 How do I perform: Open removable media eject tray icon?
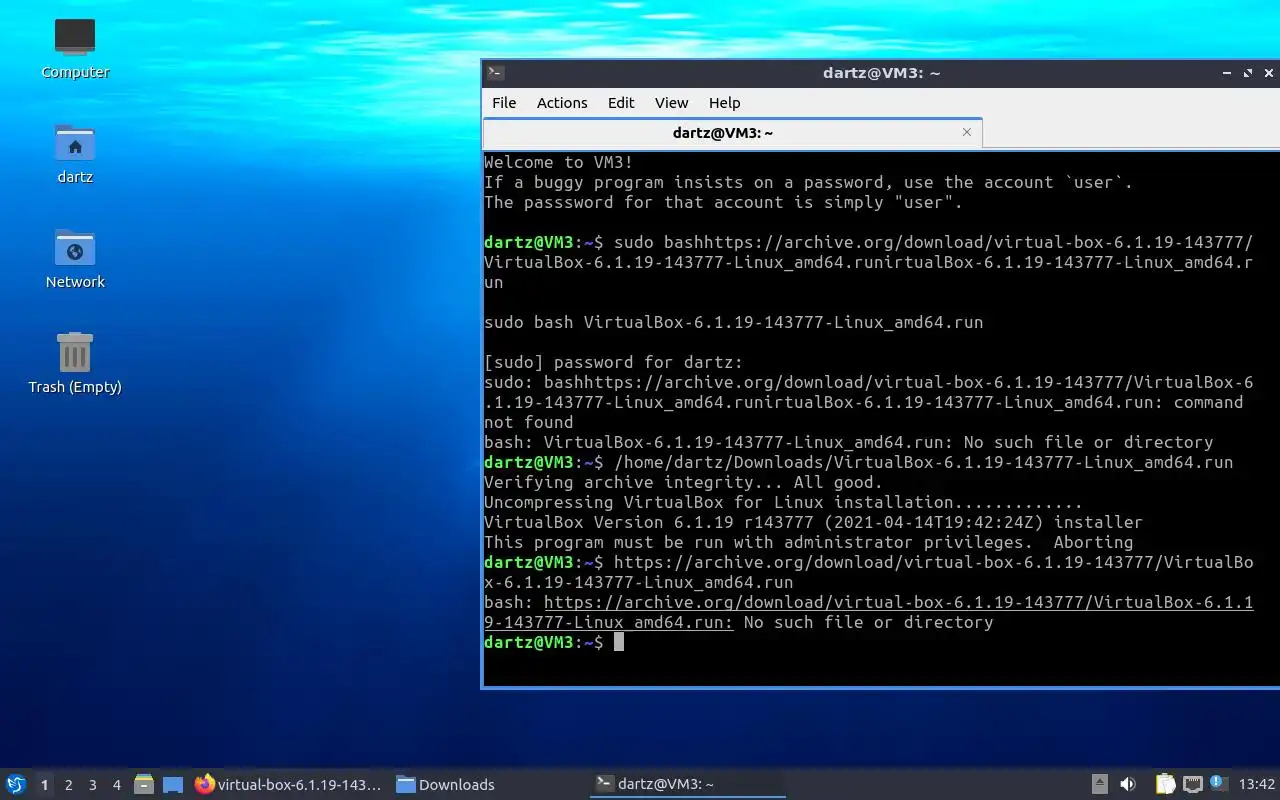(1099, 785)
